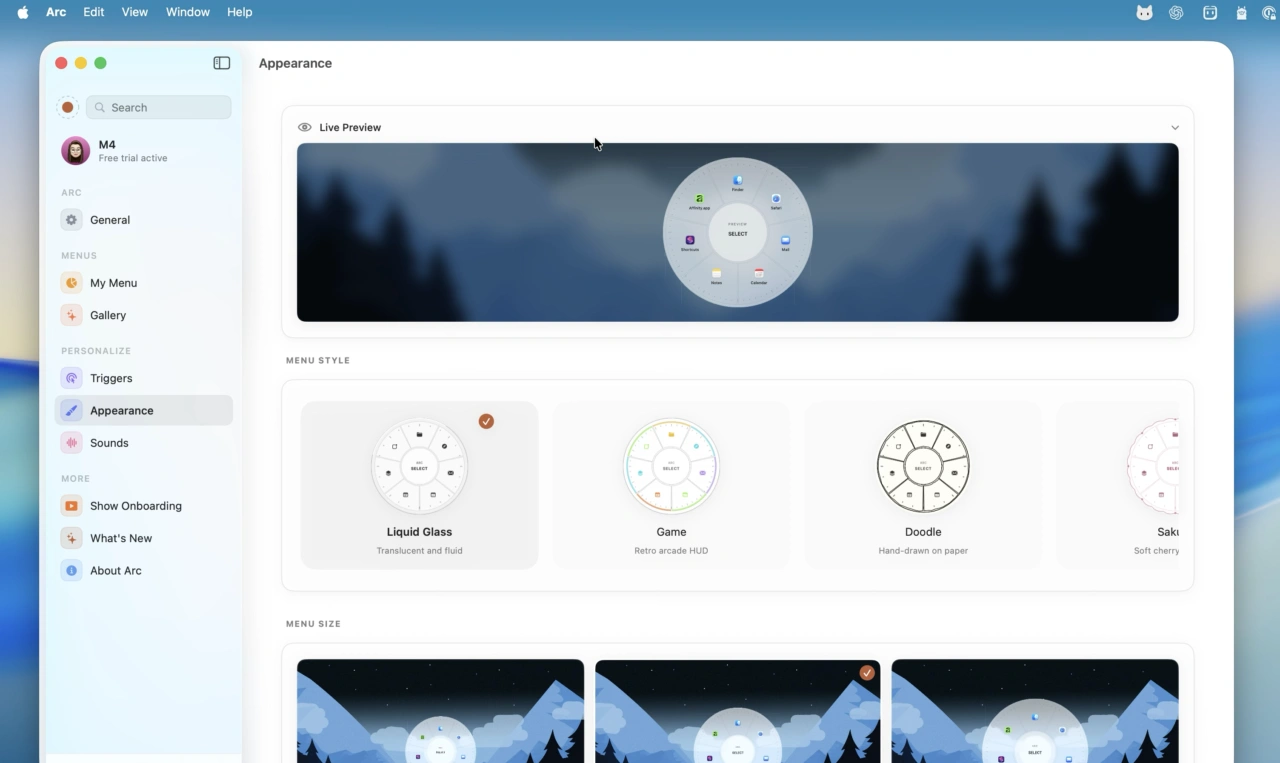The height and width of the screenshot is (763, 1280).
Task: Click the "Free trial active" text
Action: 133,158
